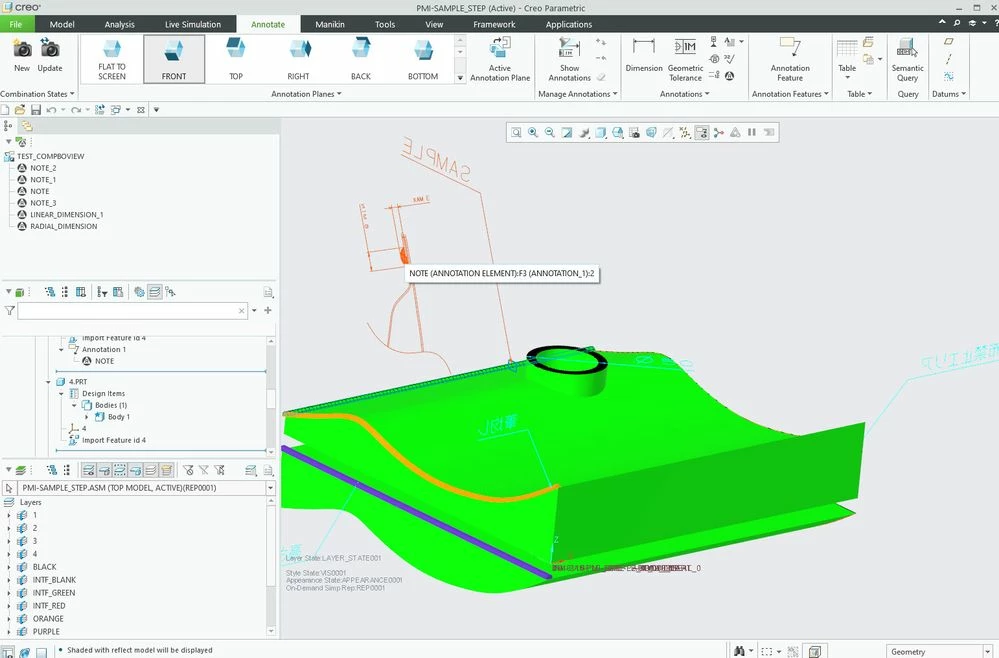999x658 pixels.
Task: Expand the annotation planes gallery arrow
Action: coord(460,78)
